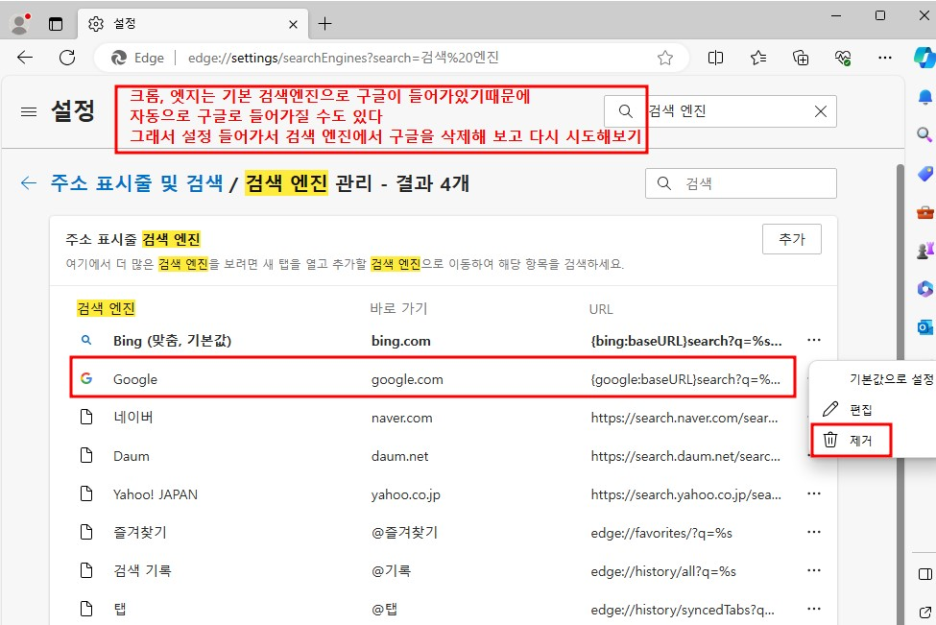Screen dimensions: 936x625
Task: Select the Yahoo! JAPAN entry
Action: [x=155, y=494]
